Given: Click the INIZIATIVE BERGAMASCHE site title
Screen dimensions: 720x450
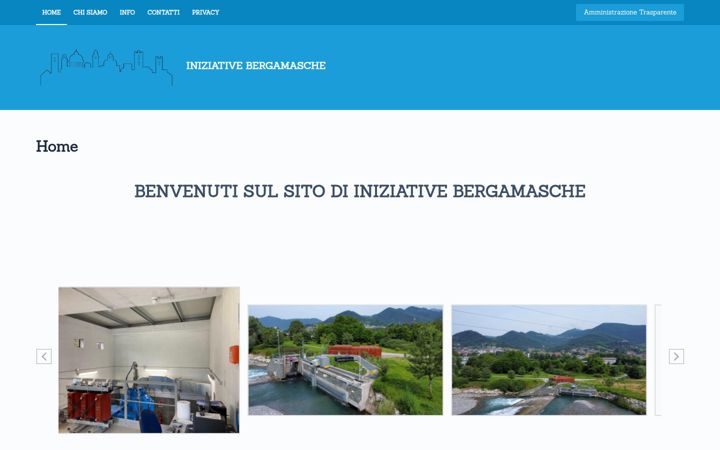Looking at the screenshot, I should click(x=256, y=66).
